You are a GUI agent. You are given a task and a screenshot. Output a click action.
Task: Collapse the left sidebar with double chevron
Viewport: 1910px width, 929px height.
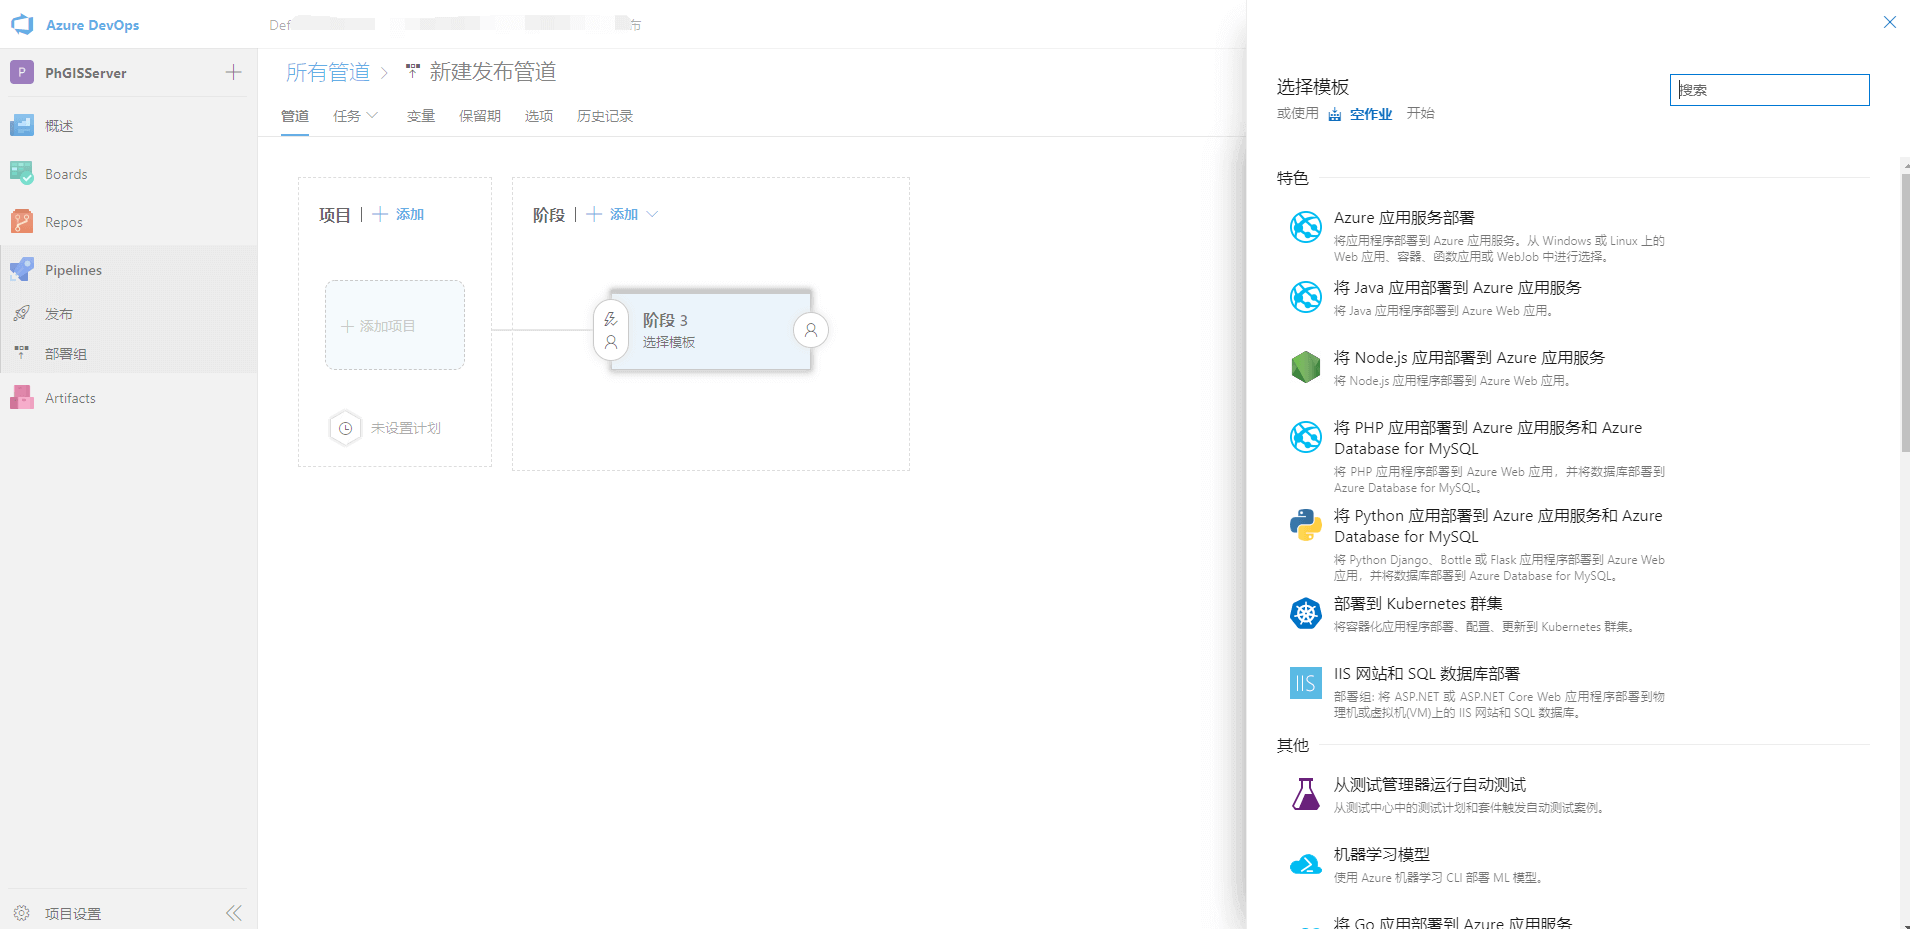[234, 913]
